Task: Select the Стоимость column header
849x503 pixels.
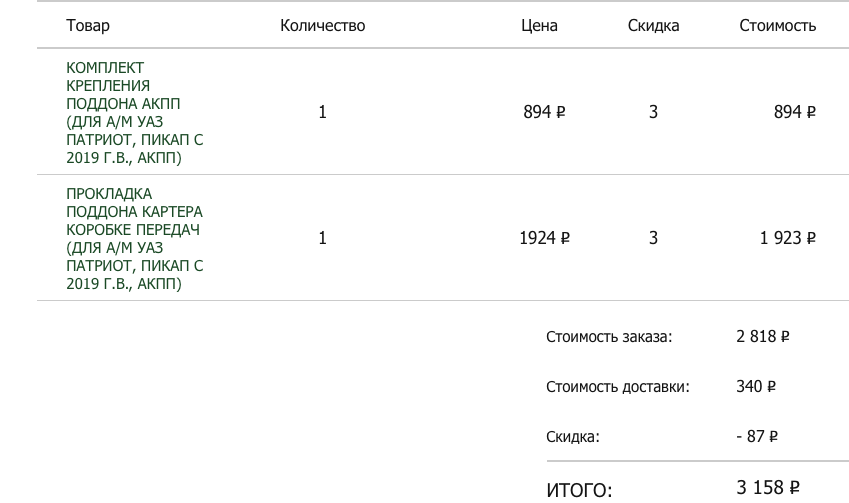Action: coord(777,26)
